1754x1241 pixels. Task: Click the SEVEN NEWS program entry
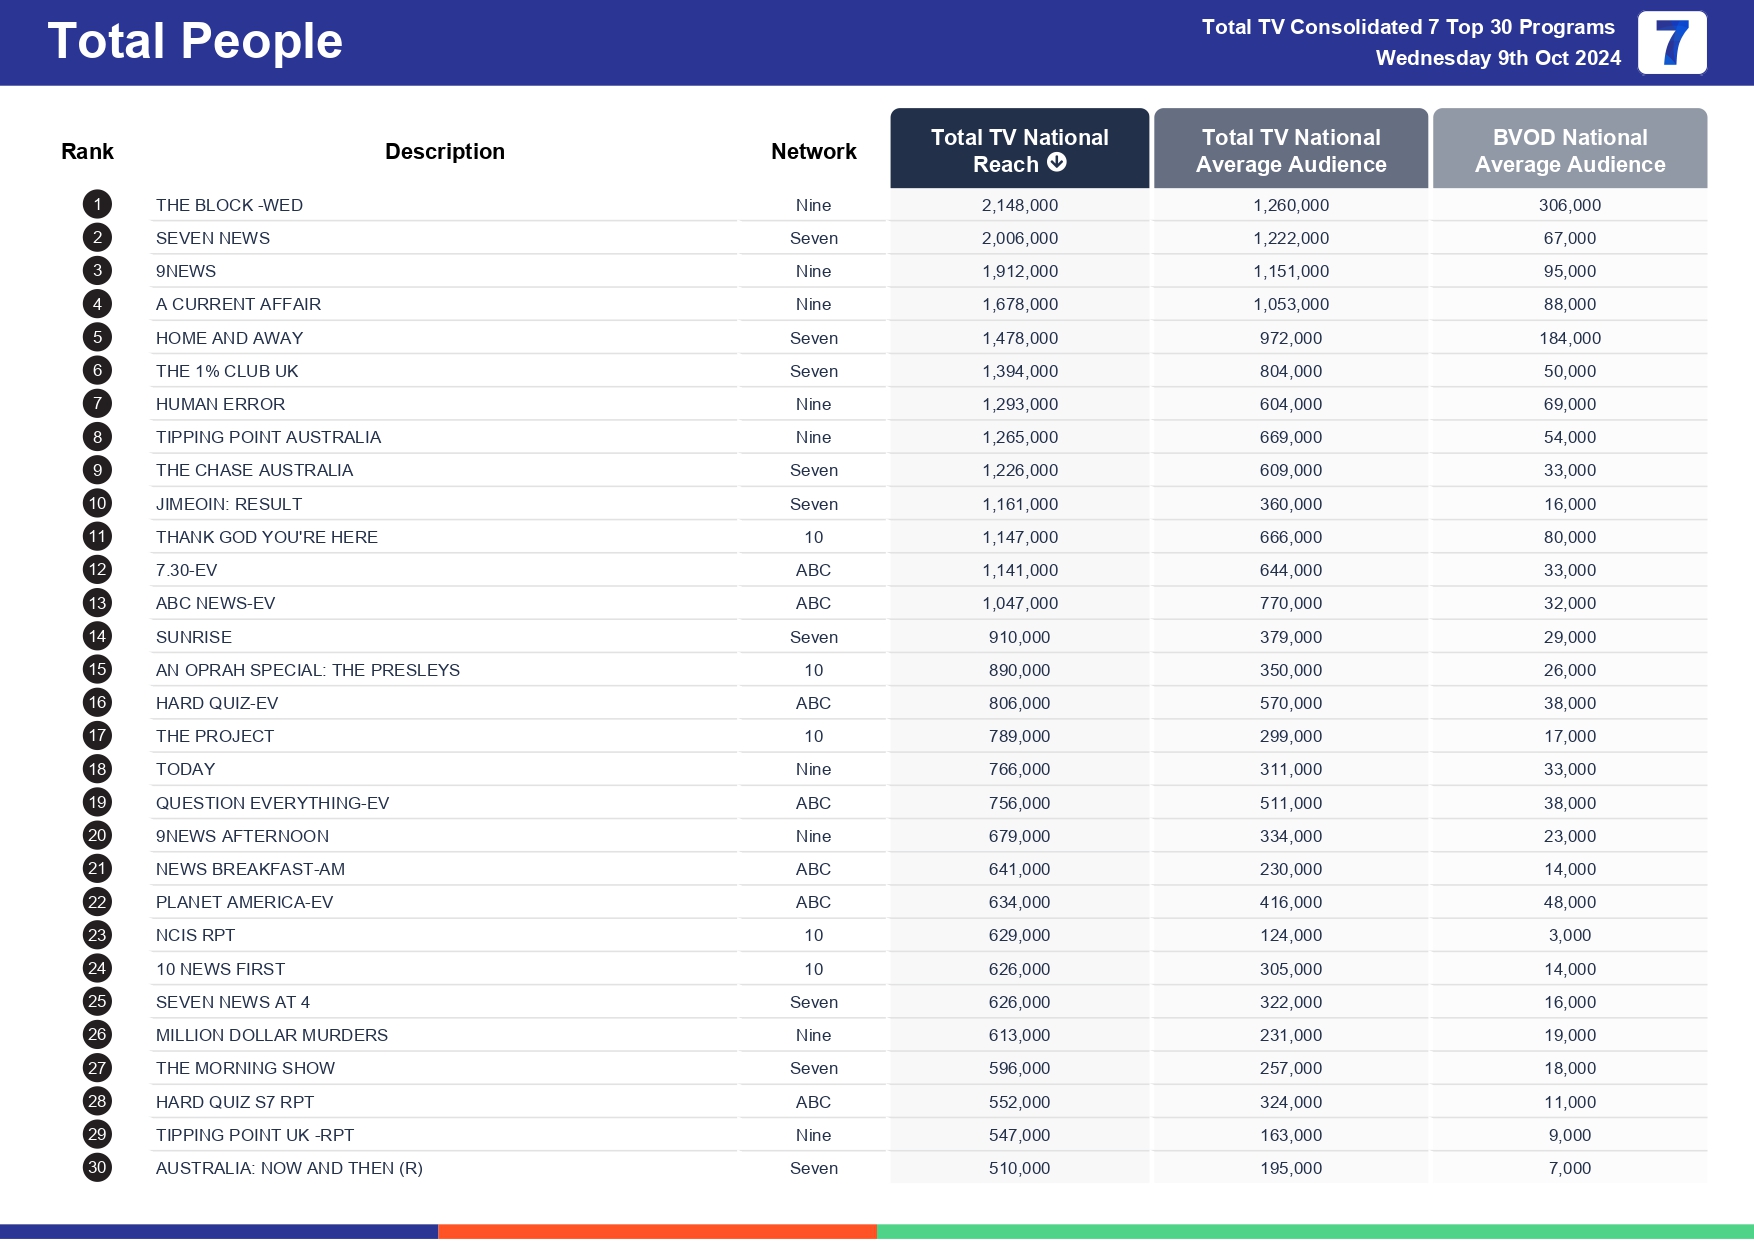click(x=212, y=238)
